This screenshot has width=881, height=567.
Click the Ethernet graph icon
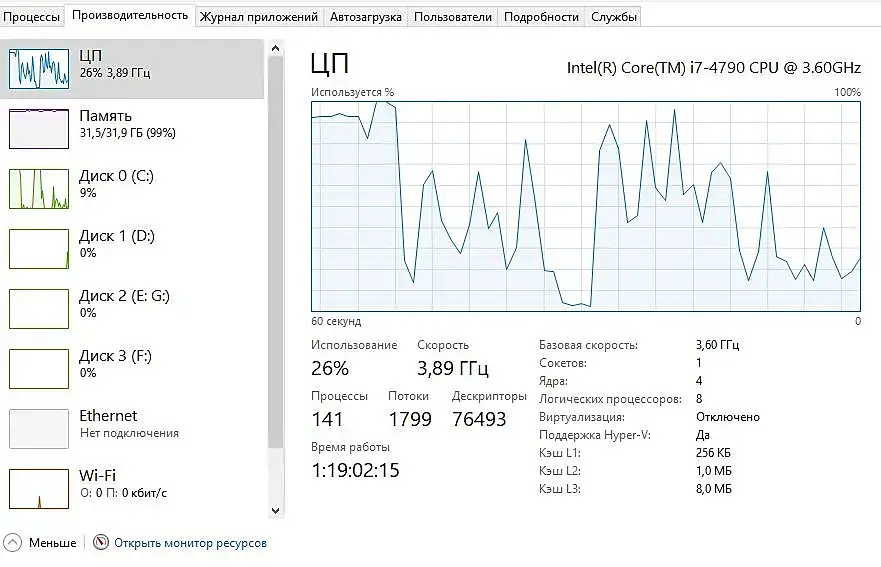click(x=39, y=429)
